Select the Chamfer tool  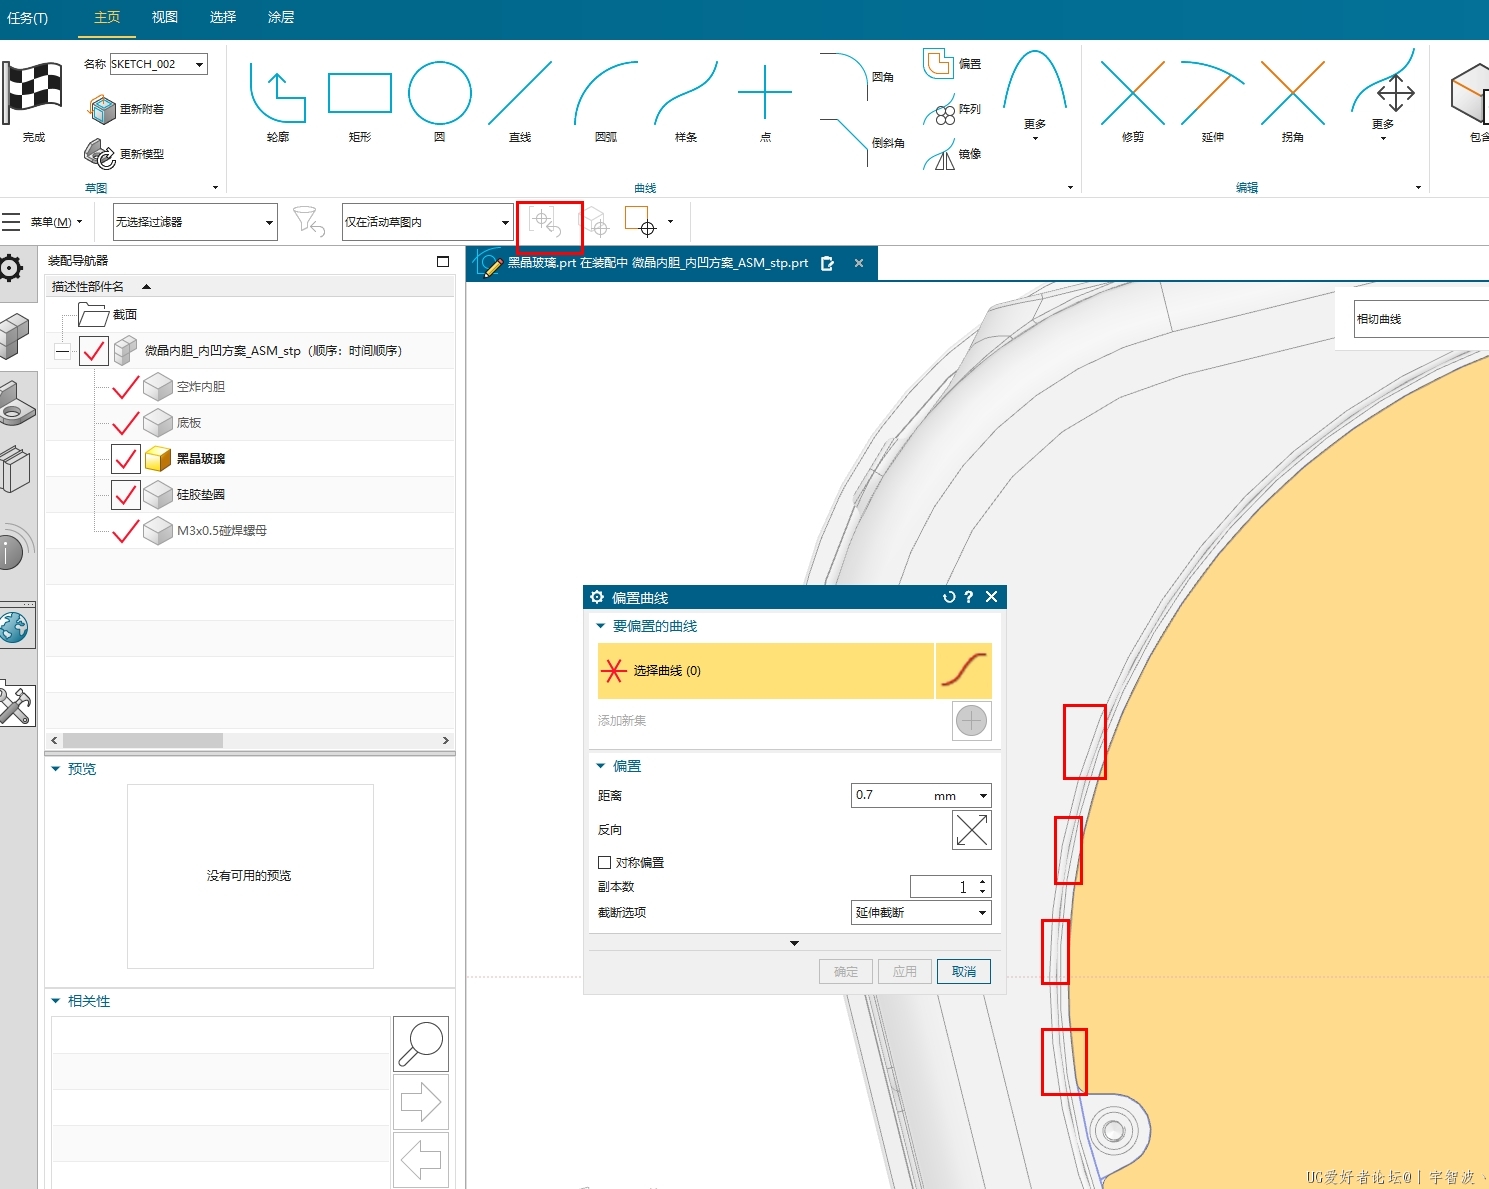[x=846, y=141]
